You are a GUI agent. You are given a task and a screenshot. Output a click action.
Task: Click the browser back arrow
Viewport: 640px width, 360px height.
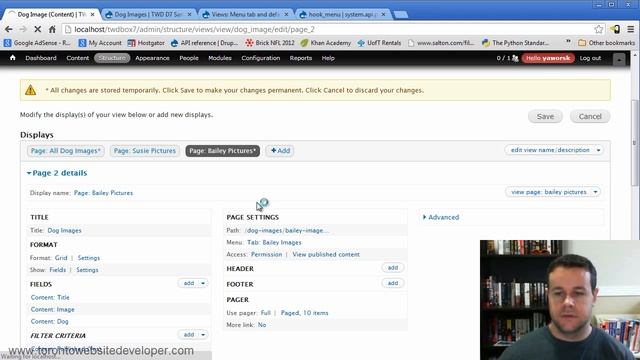tap(9, 29)
